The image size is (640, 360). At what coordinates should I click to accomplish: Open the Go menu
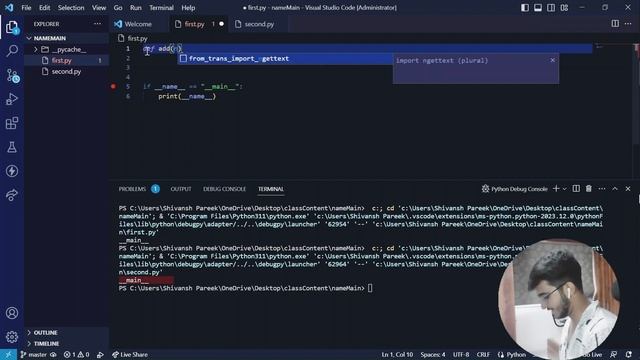click(118, 8)
